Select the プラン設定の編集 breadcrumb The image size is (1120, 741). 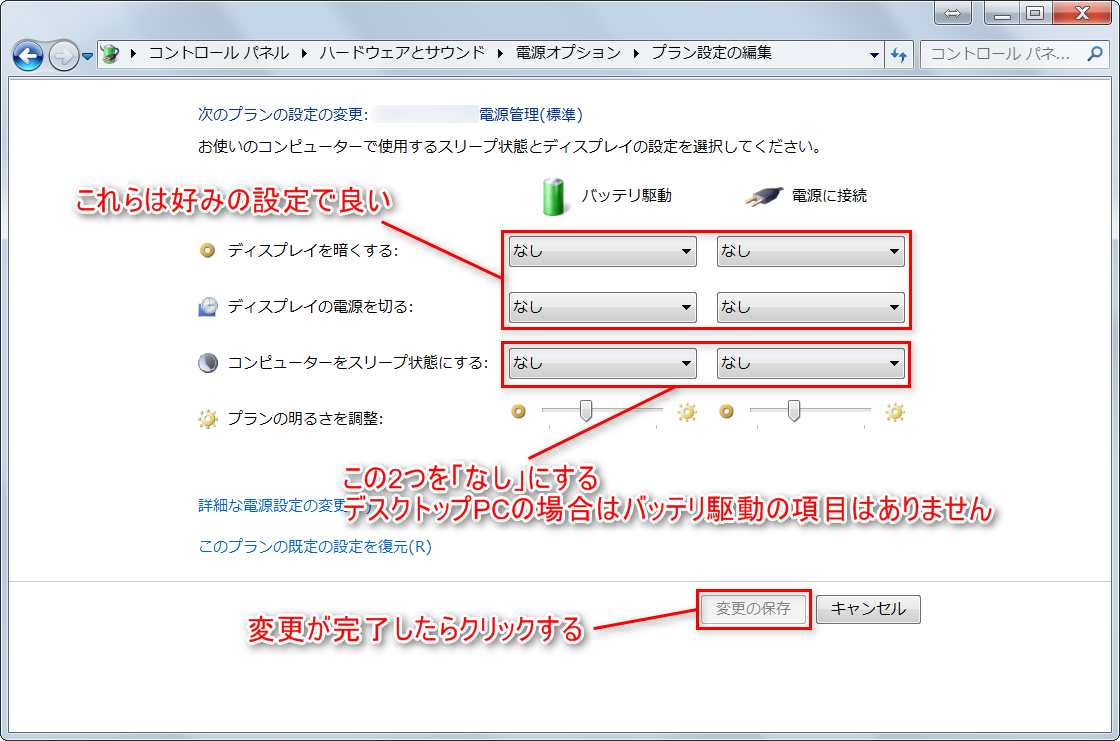point(711,53)
